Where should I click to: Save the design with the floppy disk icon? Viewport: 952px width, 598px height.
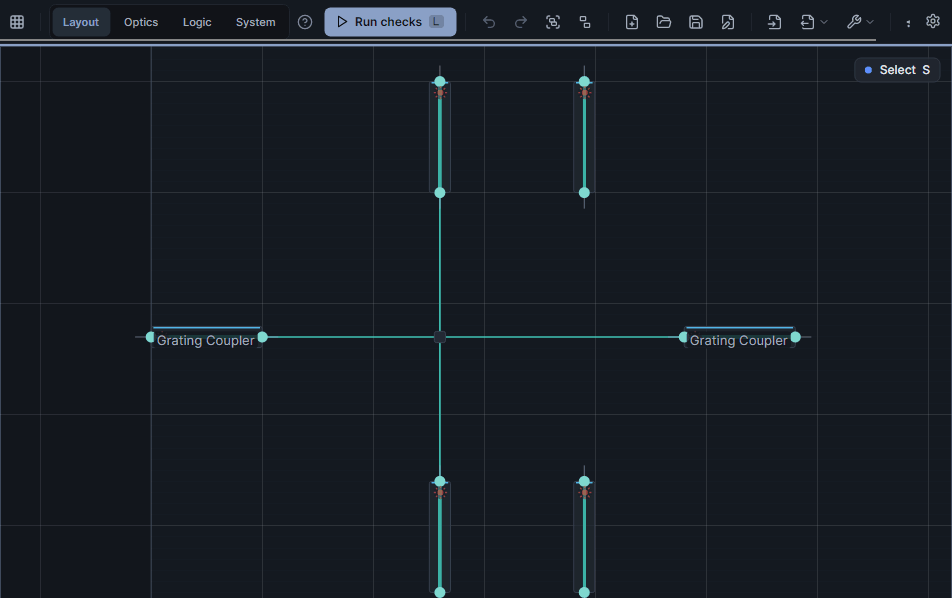pos(696,22)
